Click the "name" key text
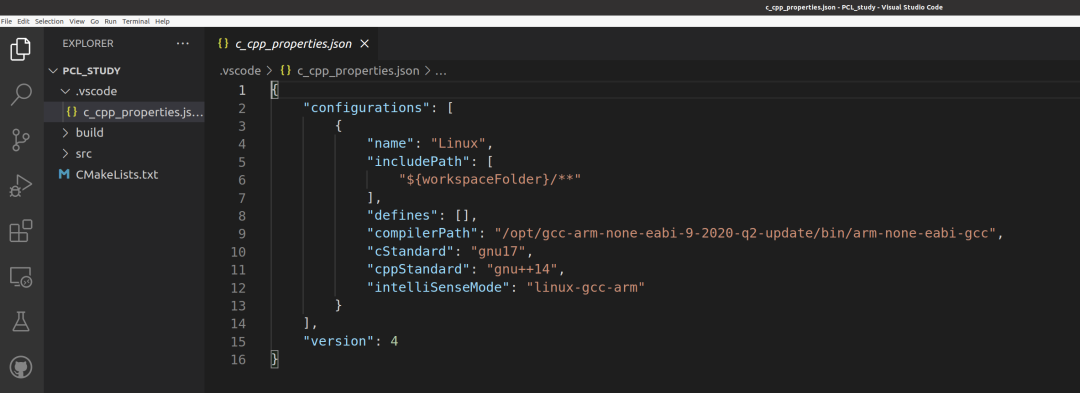 391,144
